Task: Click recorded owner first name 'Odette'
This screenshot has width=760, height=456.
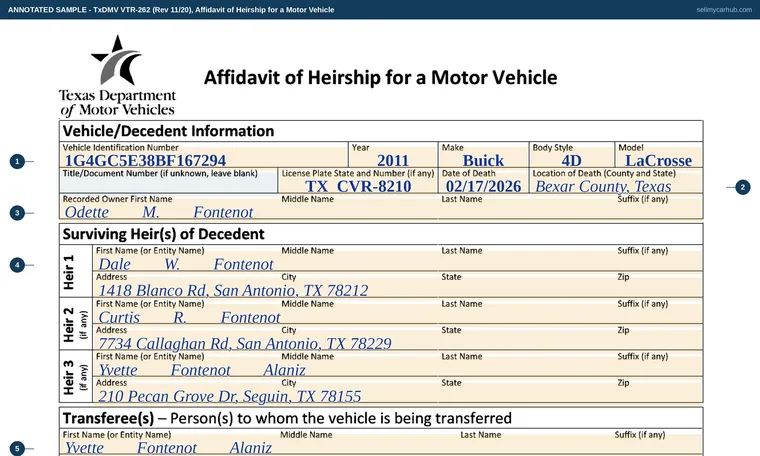Action: [x=87, y=212]
